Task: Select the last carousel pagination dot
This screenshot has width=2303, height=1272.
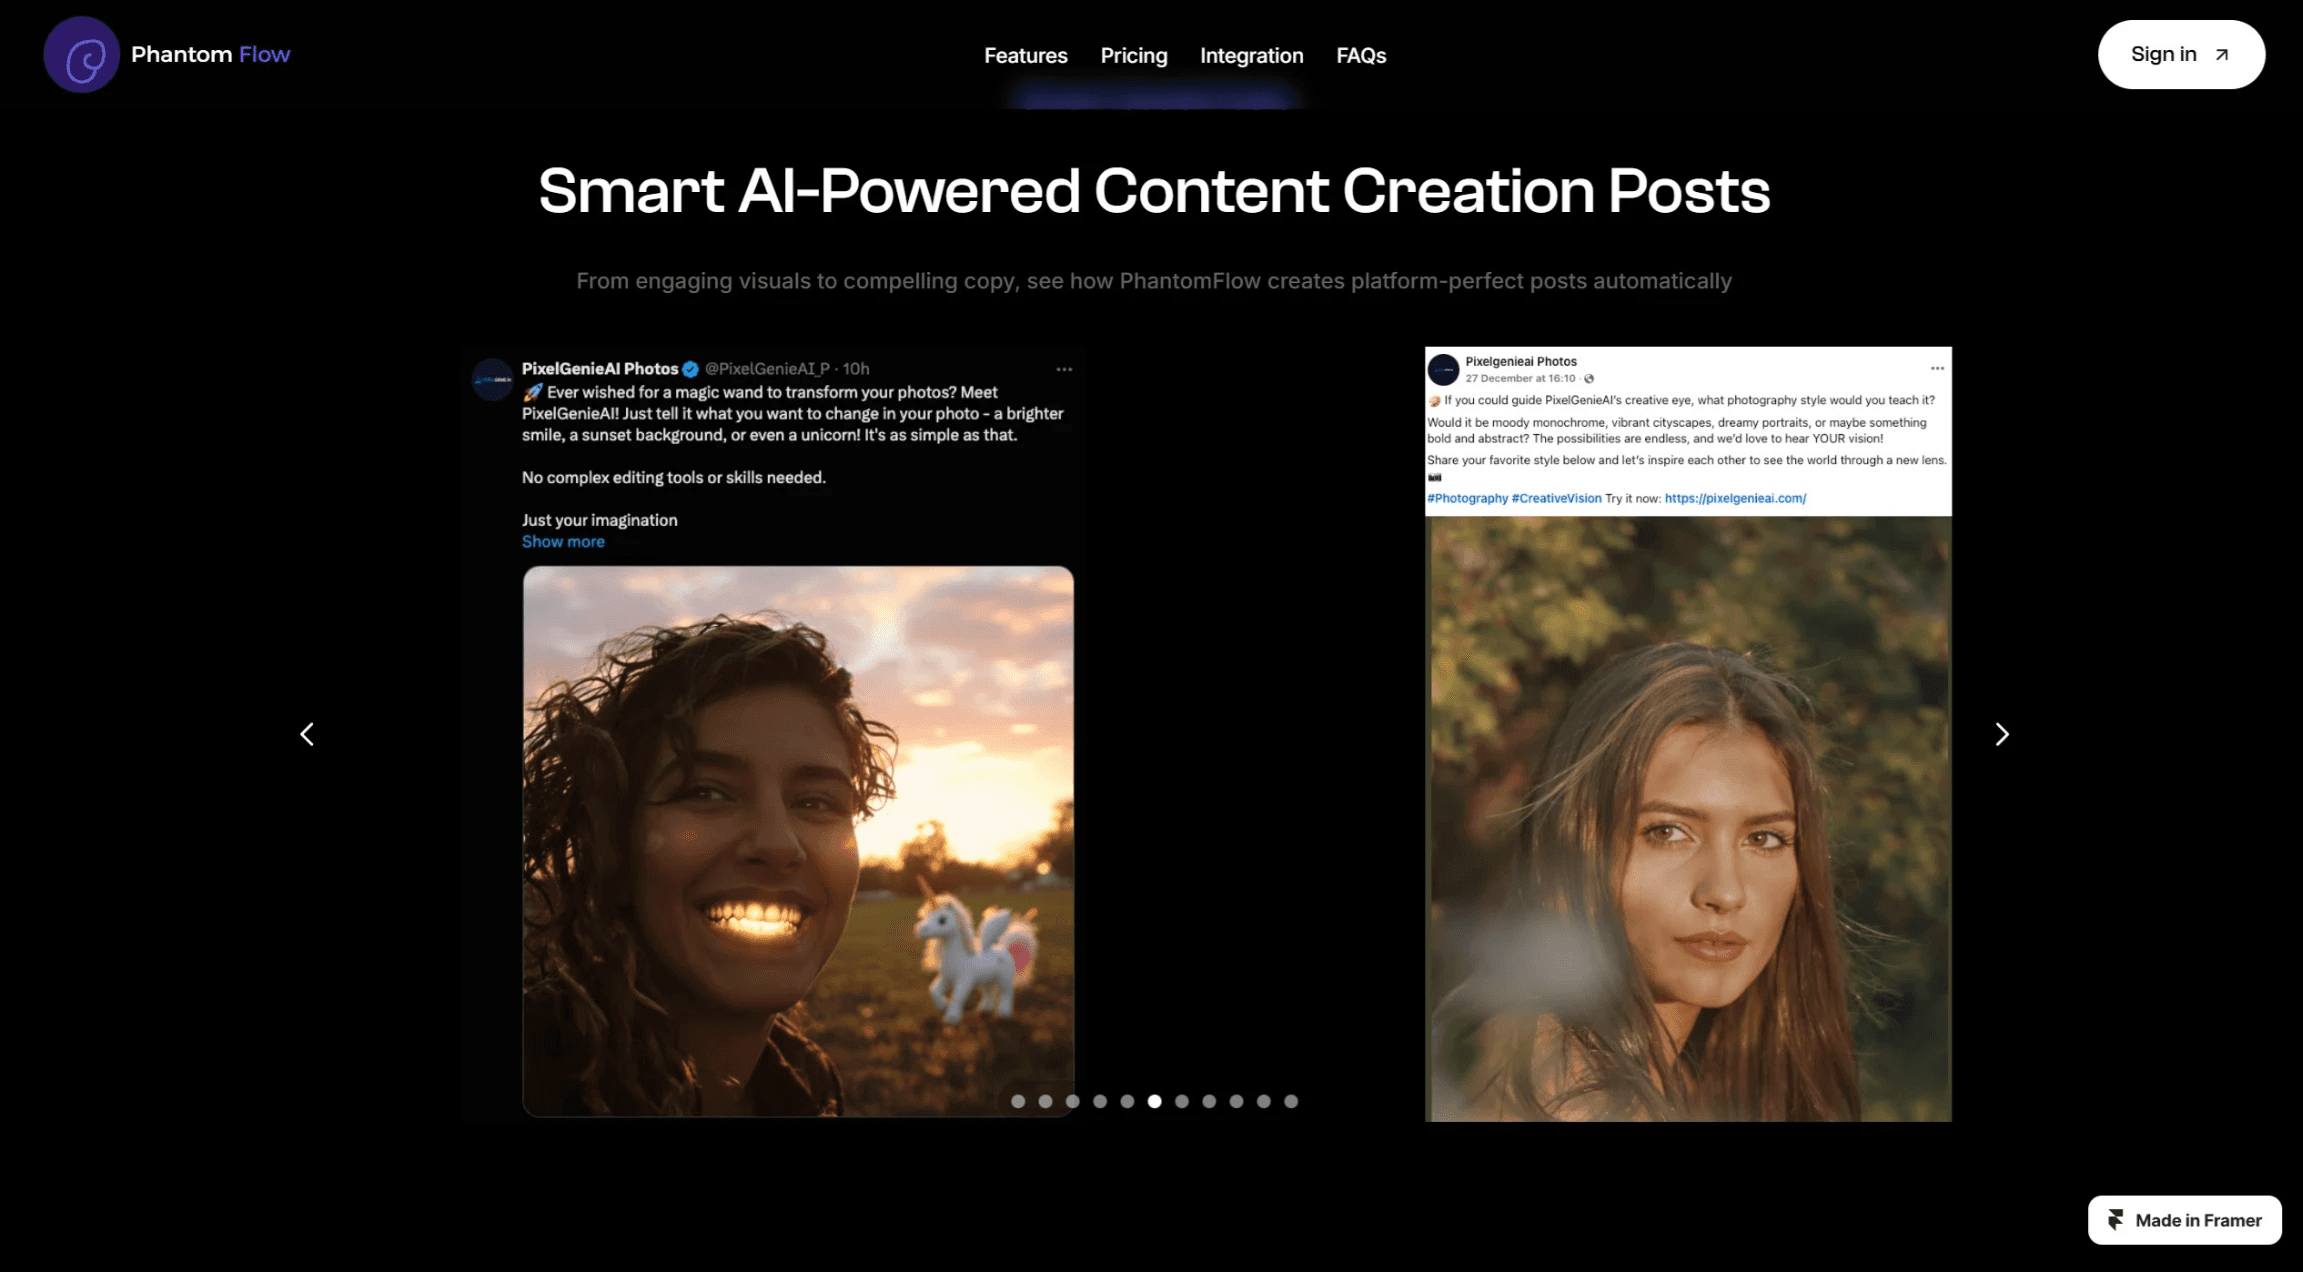Action: pyautogui.click(x=1291, y=1101)
